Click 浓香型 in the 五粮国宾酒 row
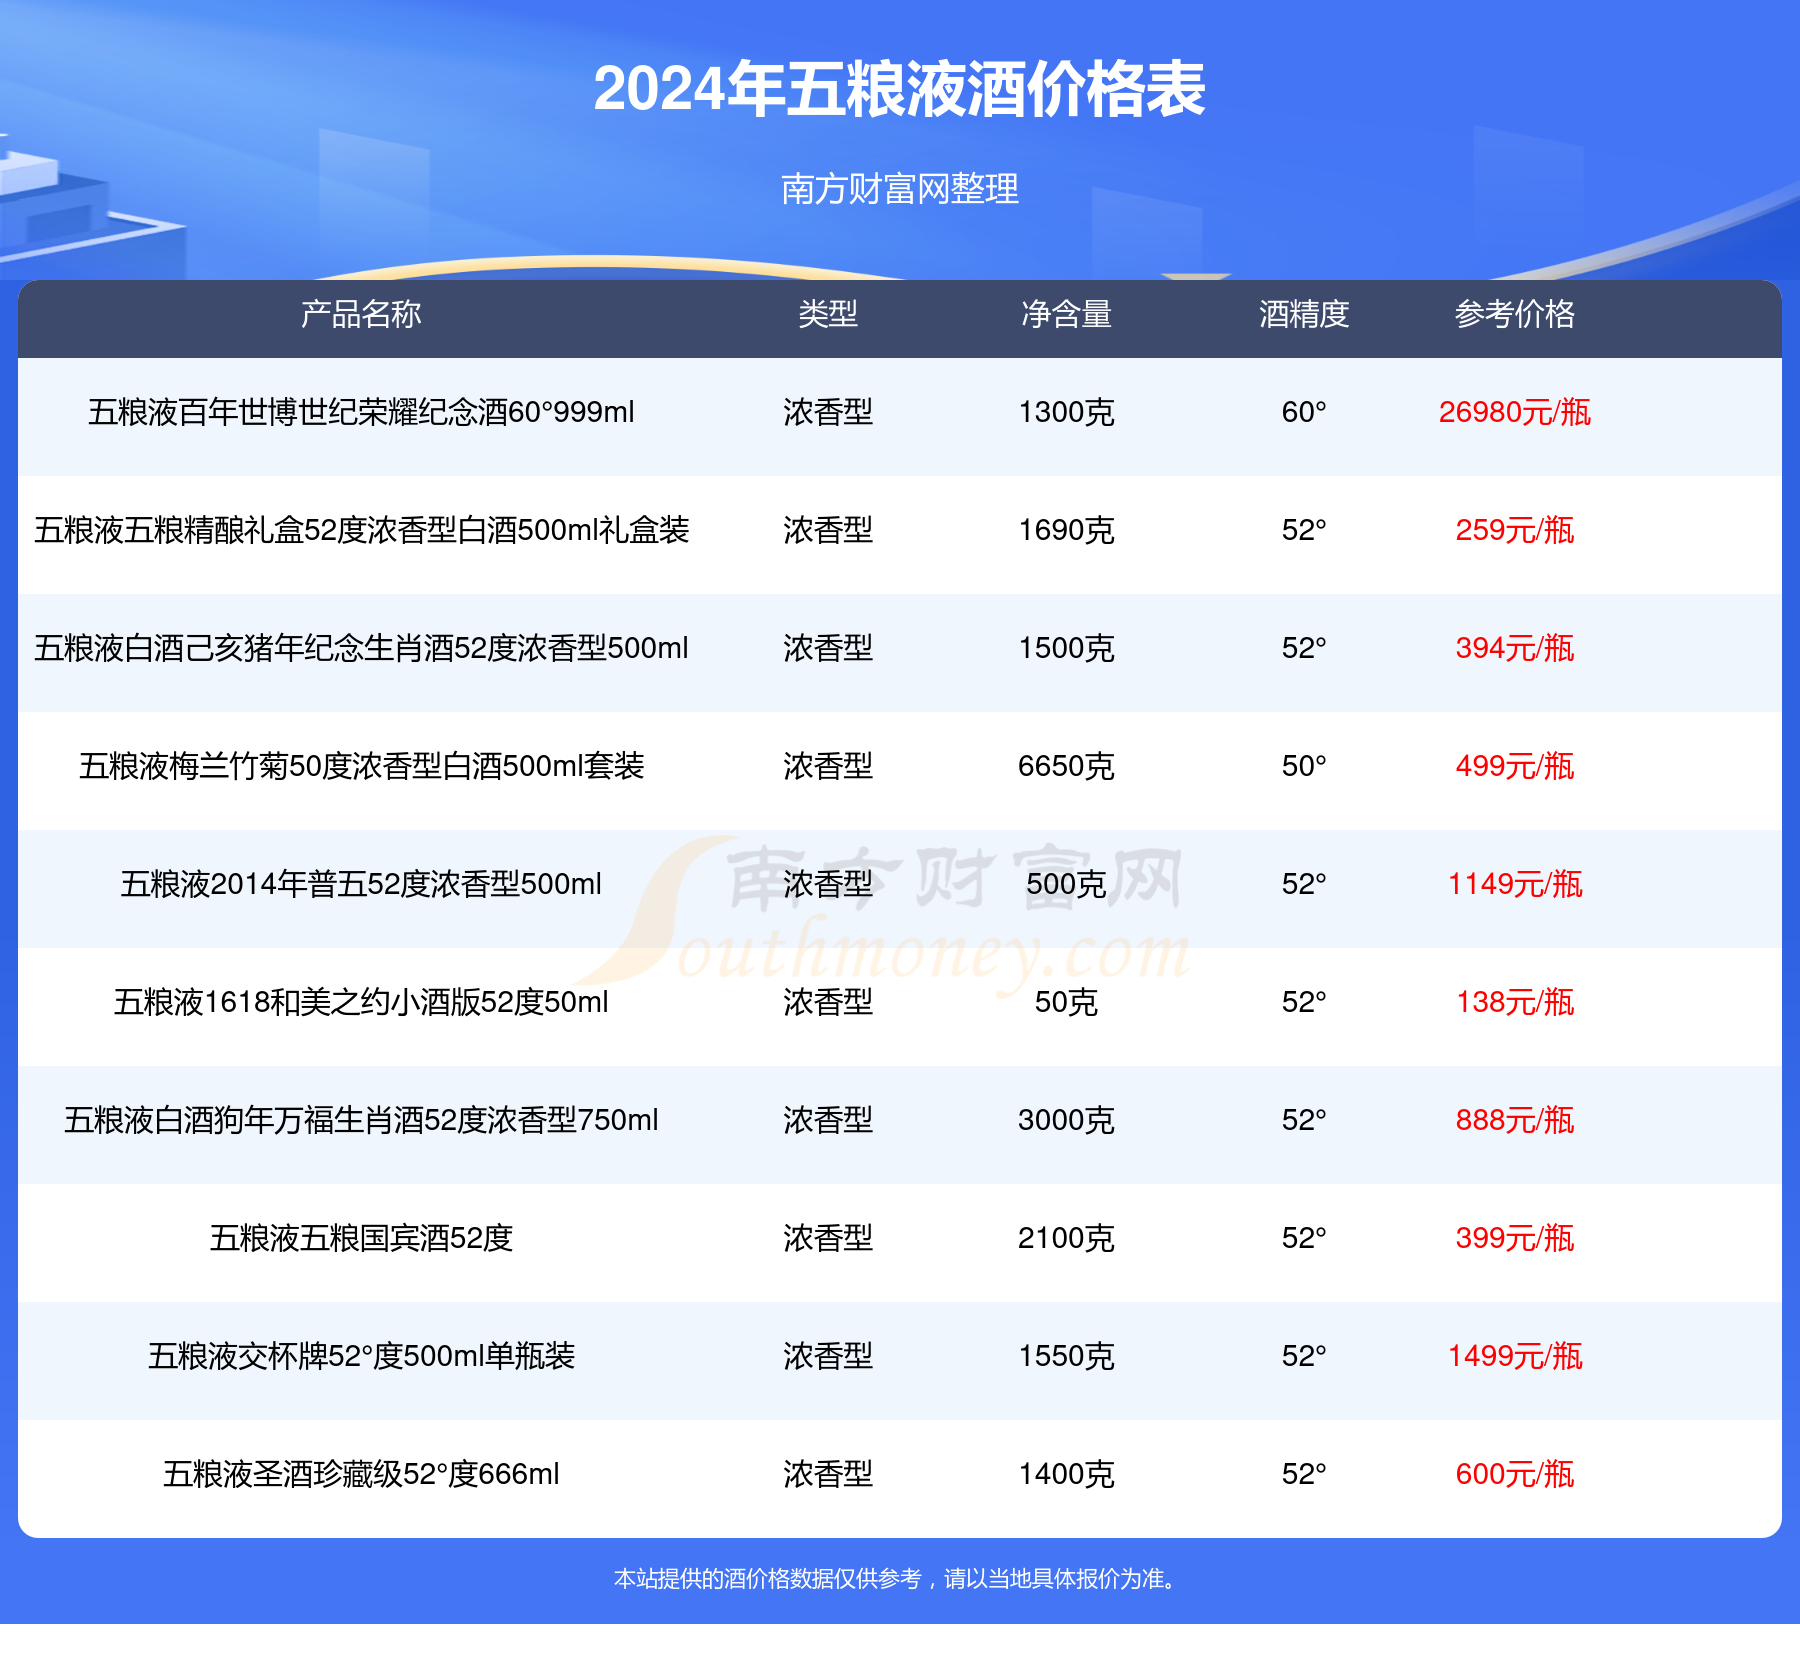1800x1670 pixels. tap(828, 1238)
